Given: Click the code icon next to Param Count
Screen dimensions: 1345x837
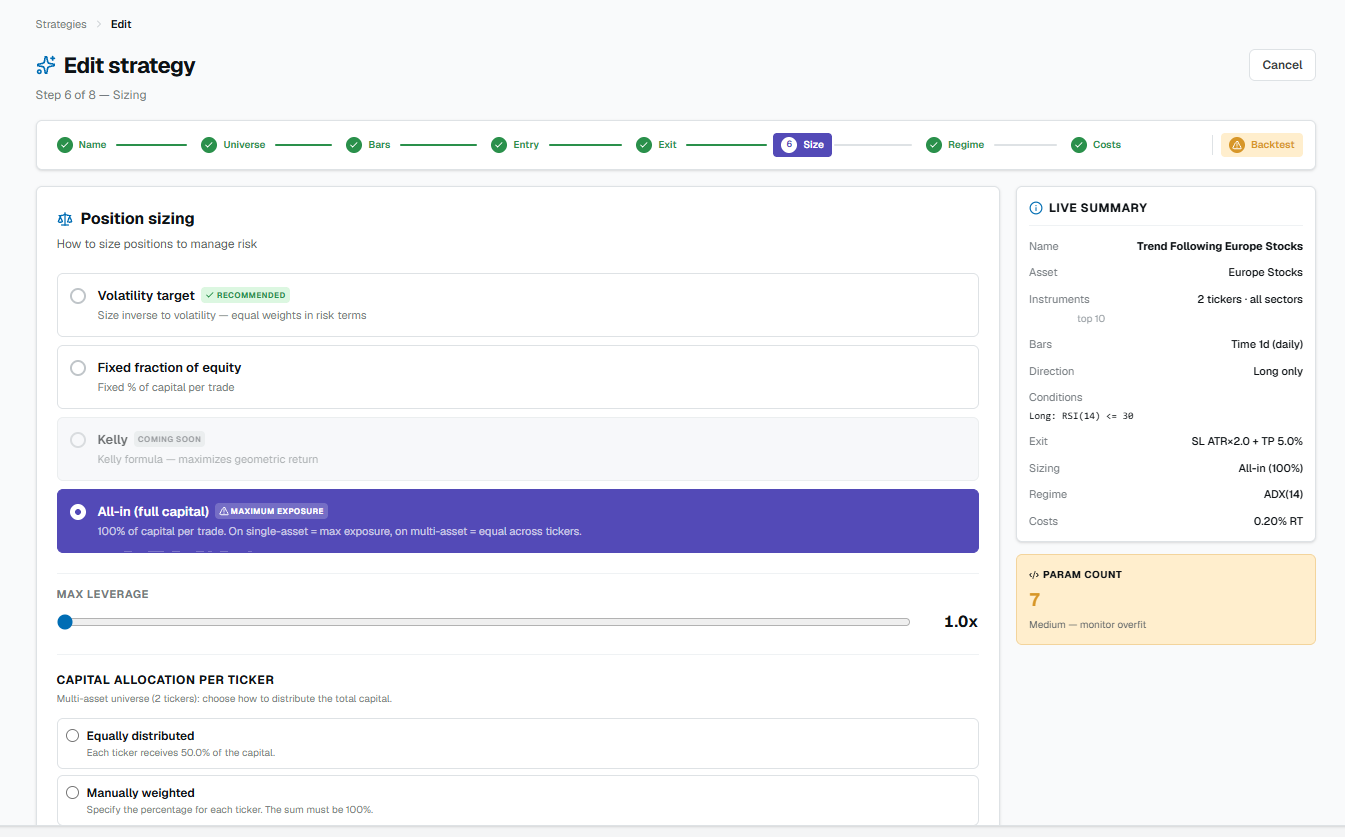Looking at the screenshot, I should (1034, 575).
